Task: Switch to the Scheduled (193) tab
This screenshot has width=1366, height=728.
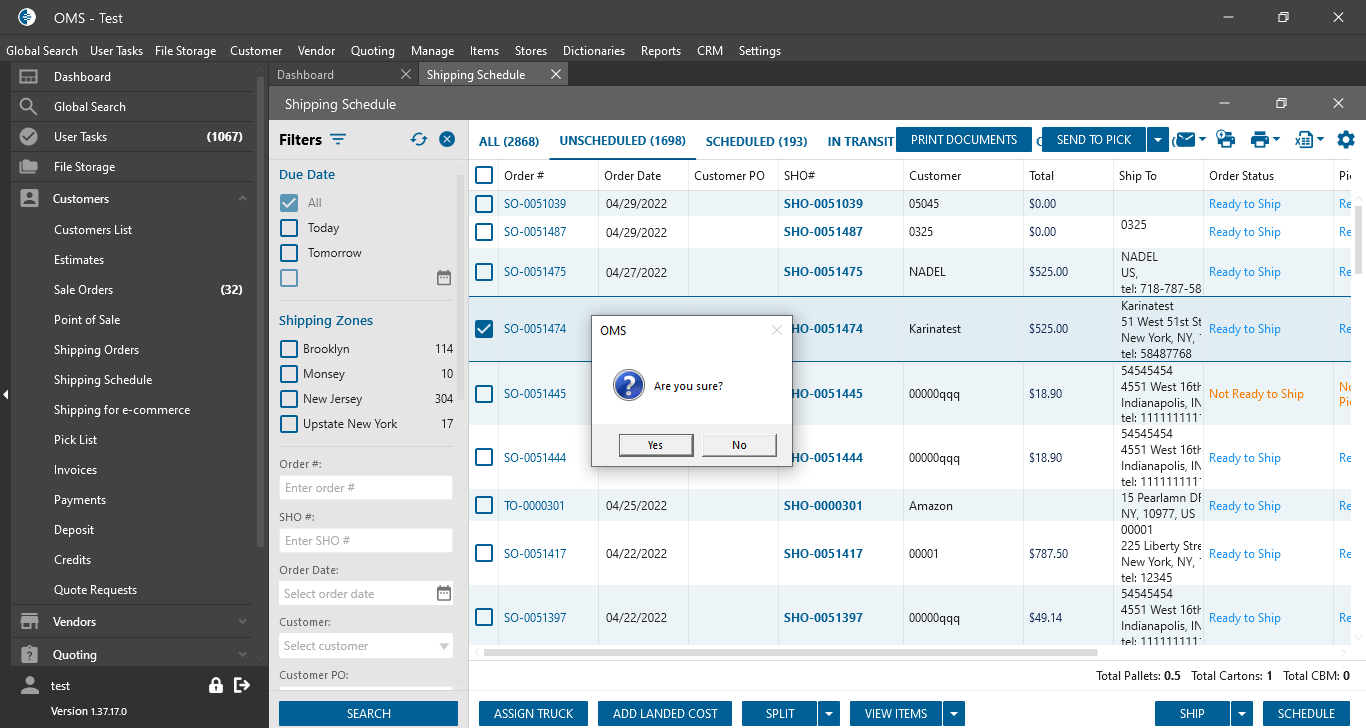Action: point(756,141)
